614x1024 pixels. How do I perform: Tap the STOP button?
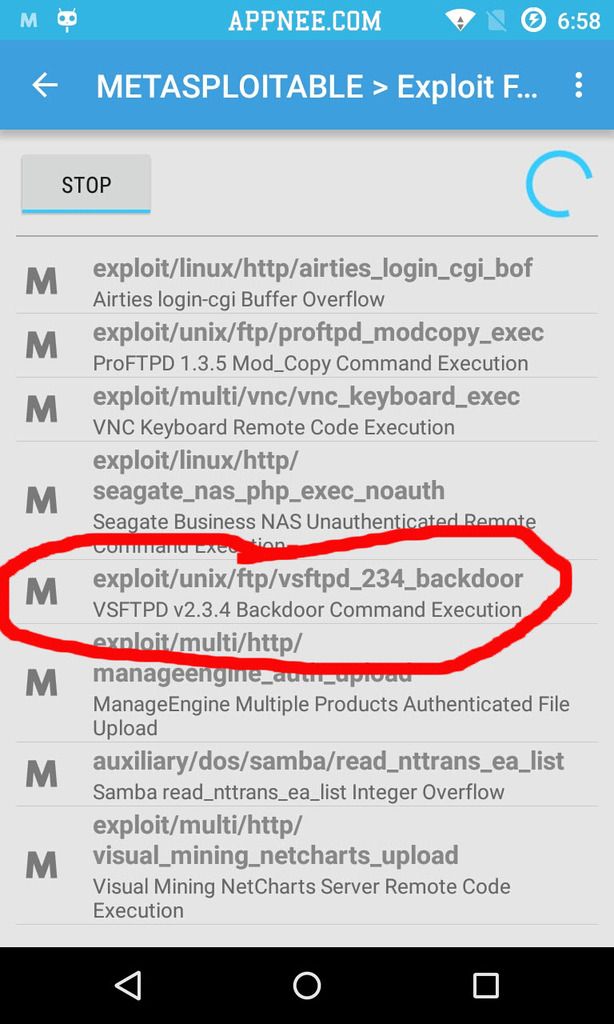[x=86, y=184]
